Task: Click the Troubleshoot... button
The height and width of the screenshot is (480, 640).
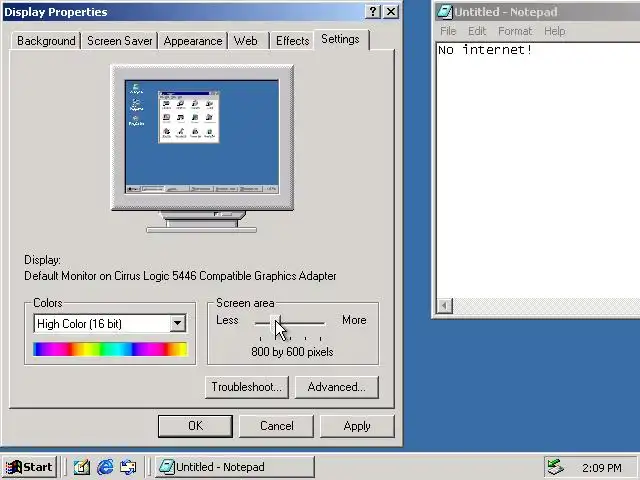Action: pos(247,387)
